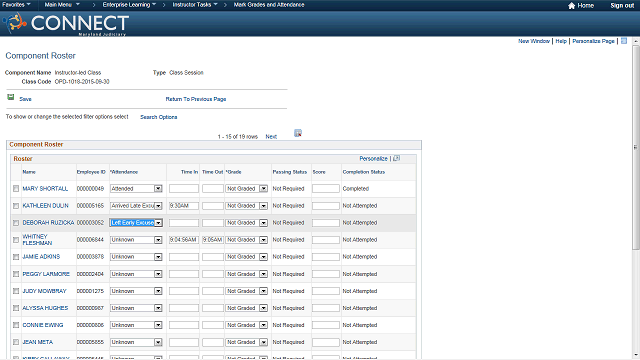Click the Time In field for DEBORAH RUZICKA

click(184, 223)
